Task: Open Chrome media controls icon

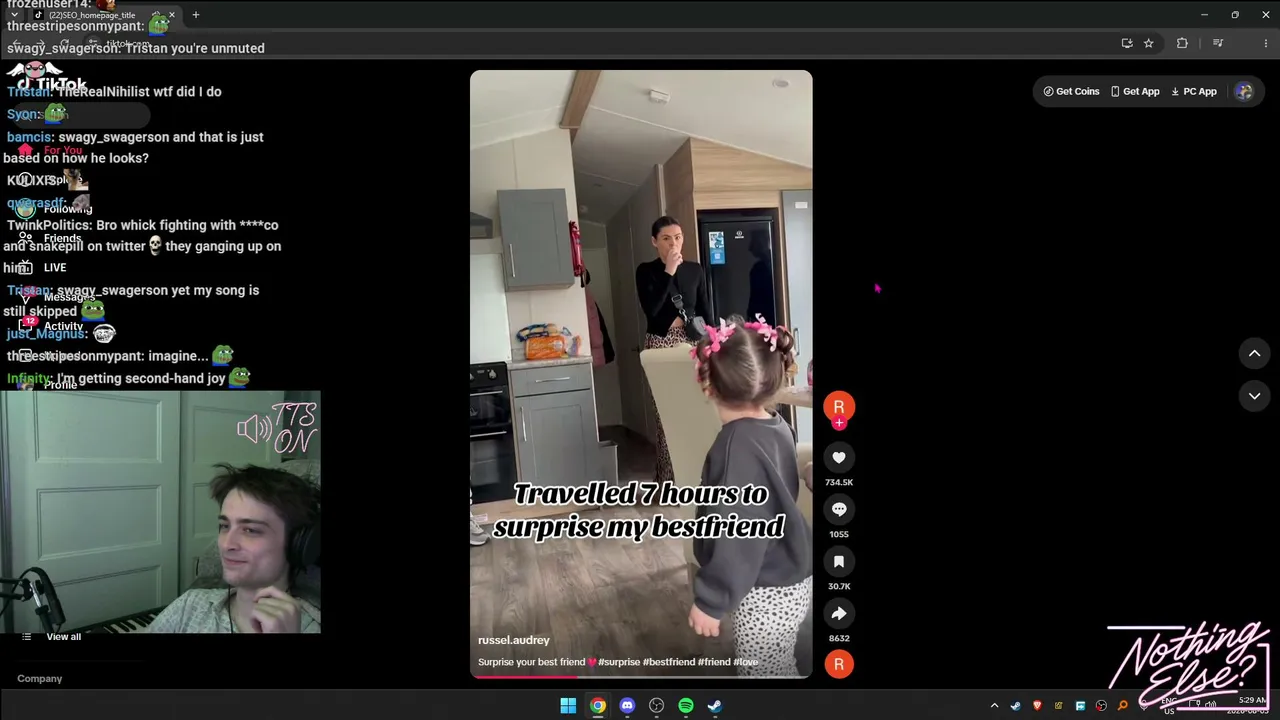Action: 1218,43
